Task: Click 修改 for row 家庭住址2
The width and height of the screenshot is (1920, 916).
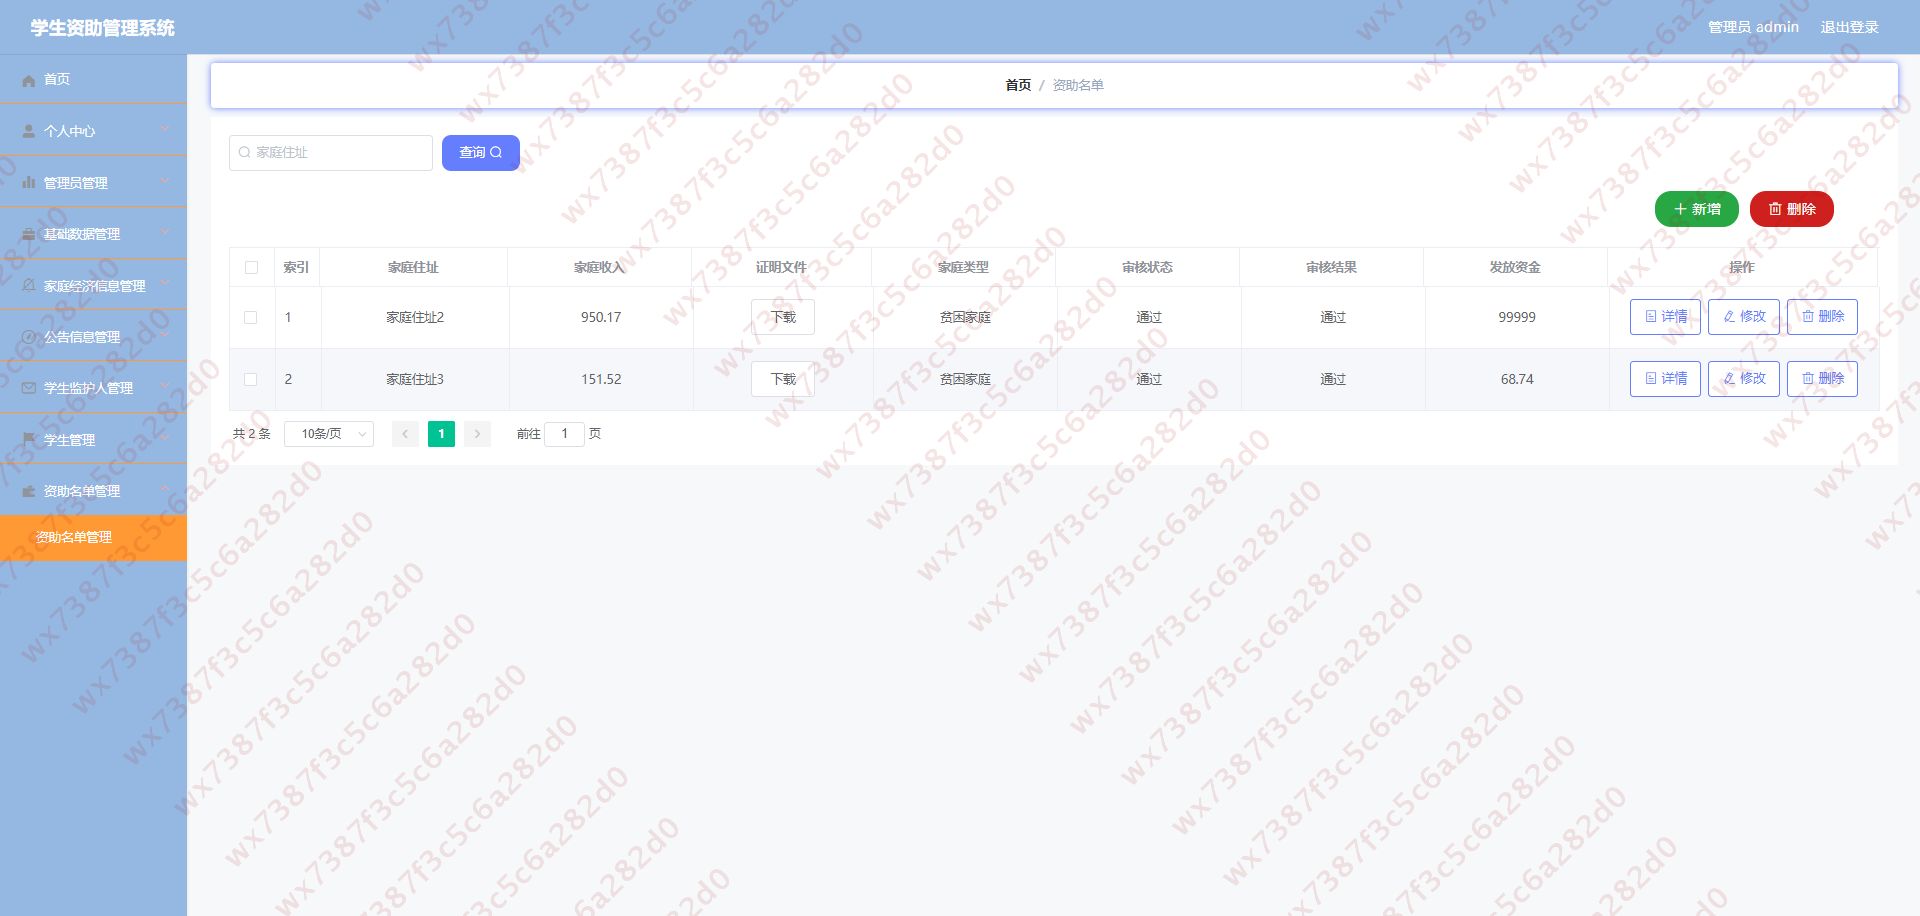Action: click(1744, 317)
